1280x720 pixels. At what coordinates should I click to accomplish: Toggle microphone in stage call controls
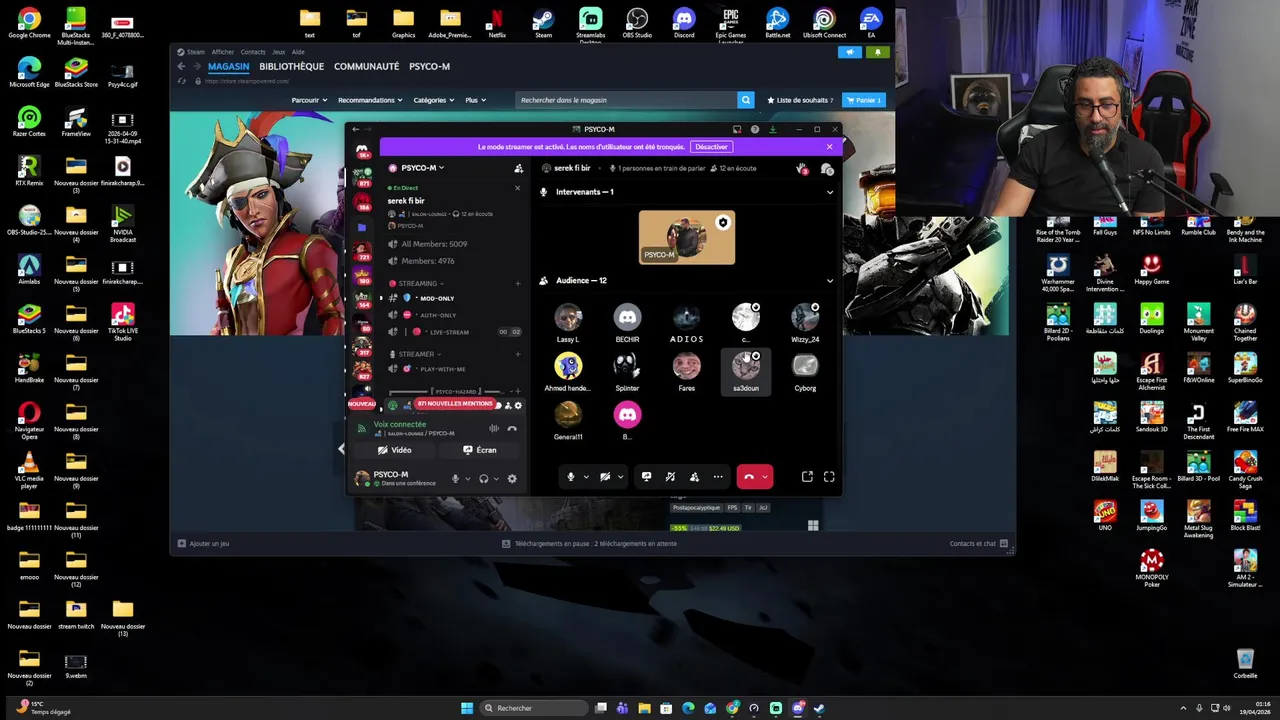click(x=571, y=477)
